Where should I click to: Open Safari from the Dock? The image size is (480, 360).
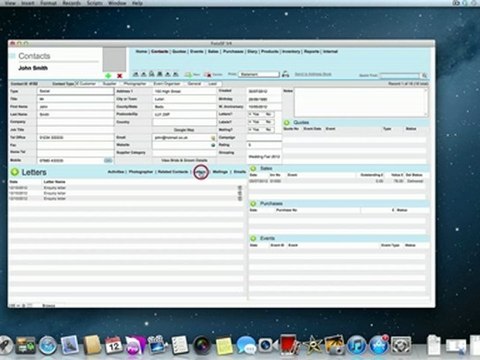[47, 346]
